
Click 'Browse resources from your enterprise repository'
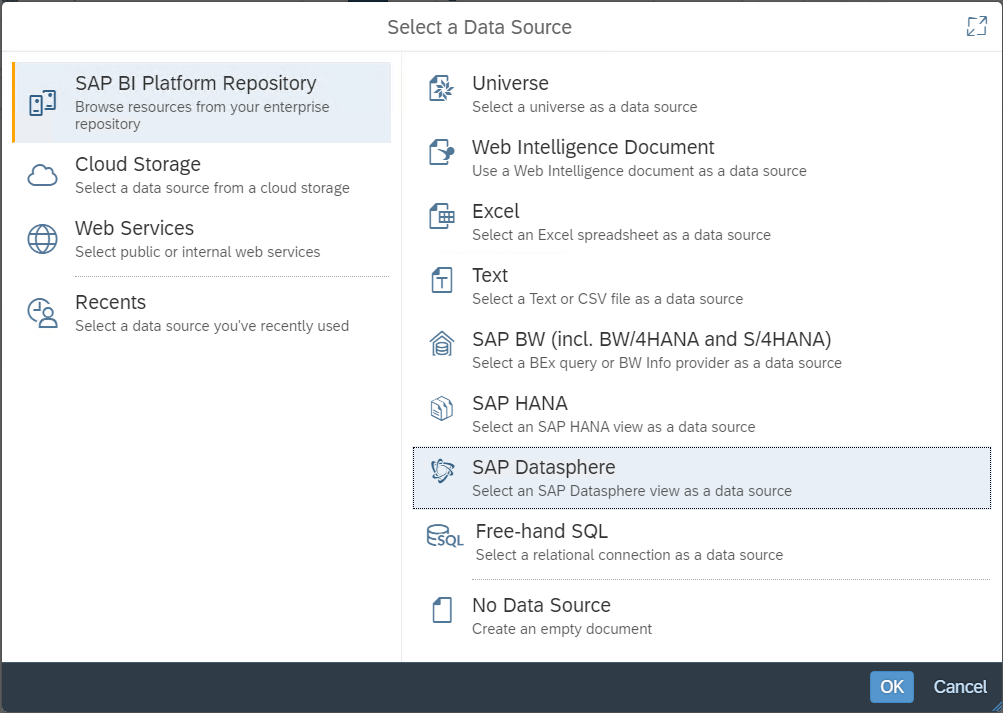pyautogui.click(x=202, y=115)
